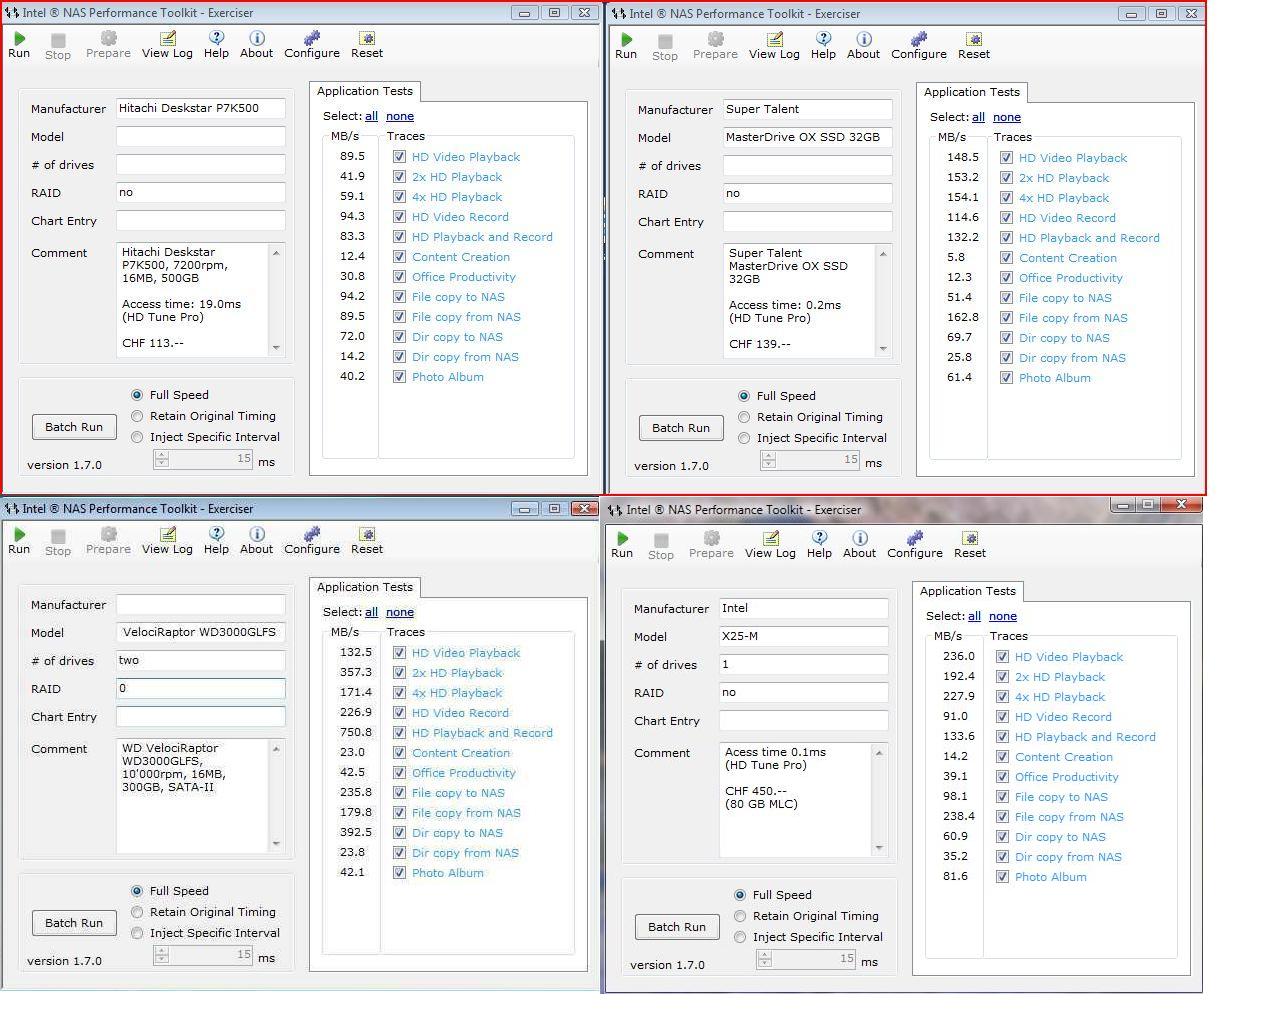Open Application Tests tab in VelociRaptor window
This screenshot has width=1280, height=1024.
tap(365, 587)
